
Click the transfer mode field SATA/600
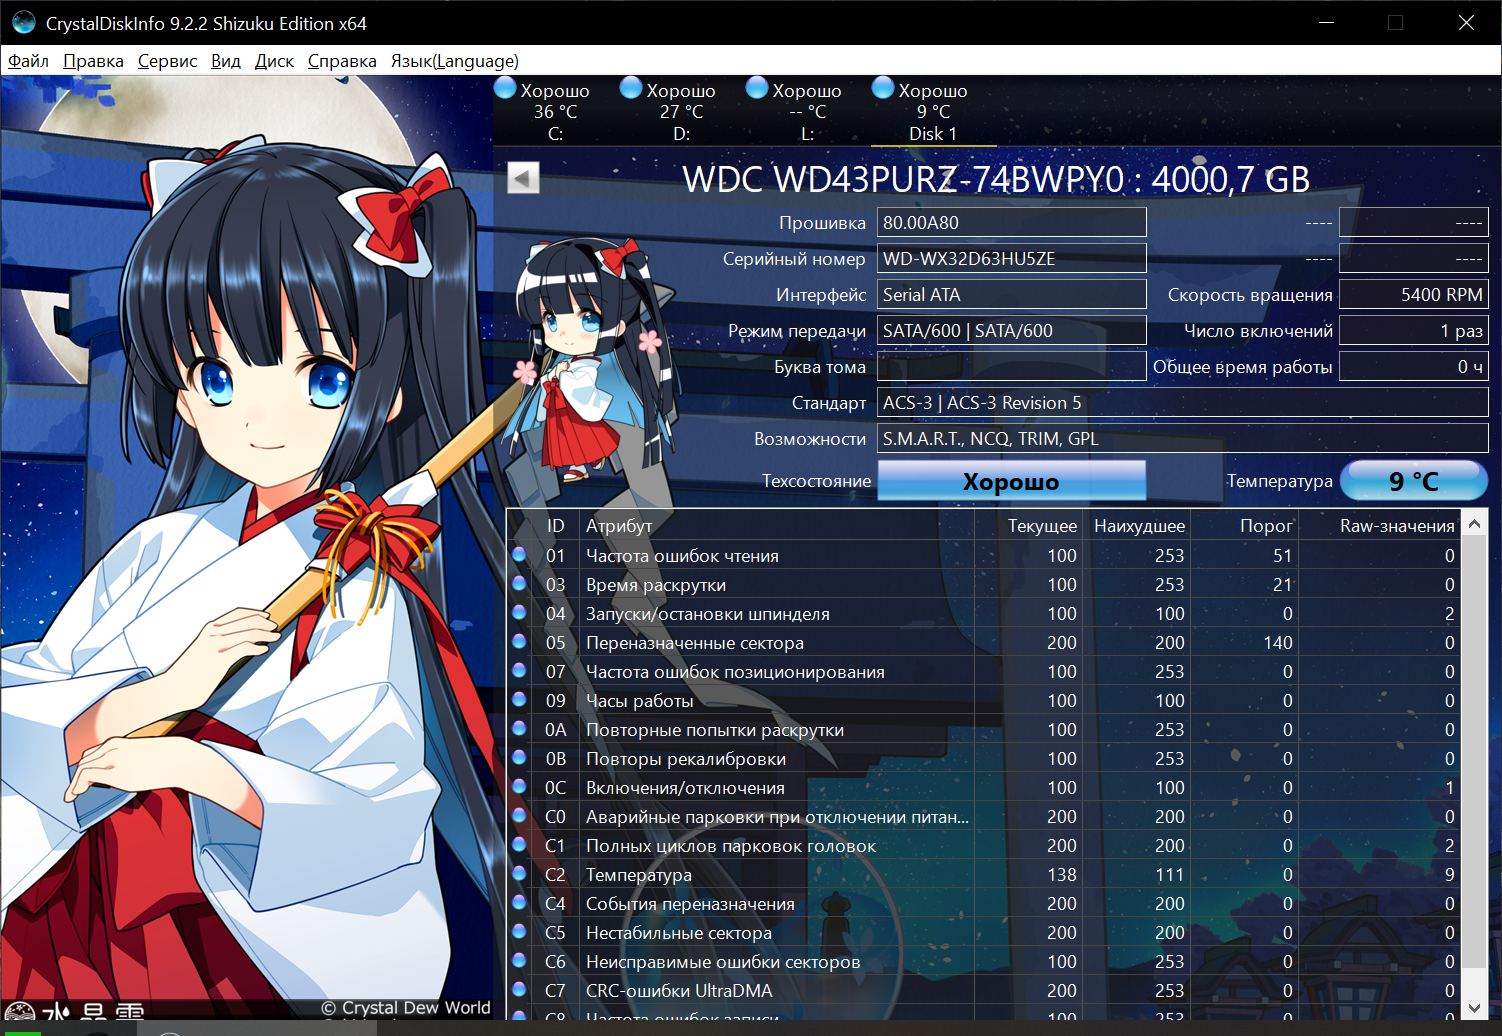(x=1011, y=330)
